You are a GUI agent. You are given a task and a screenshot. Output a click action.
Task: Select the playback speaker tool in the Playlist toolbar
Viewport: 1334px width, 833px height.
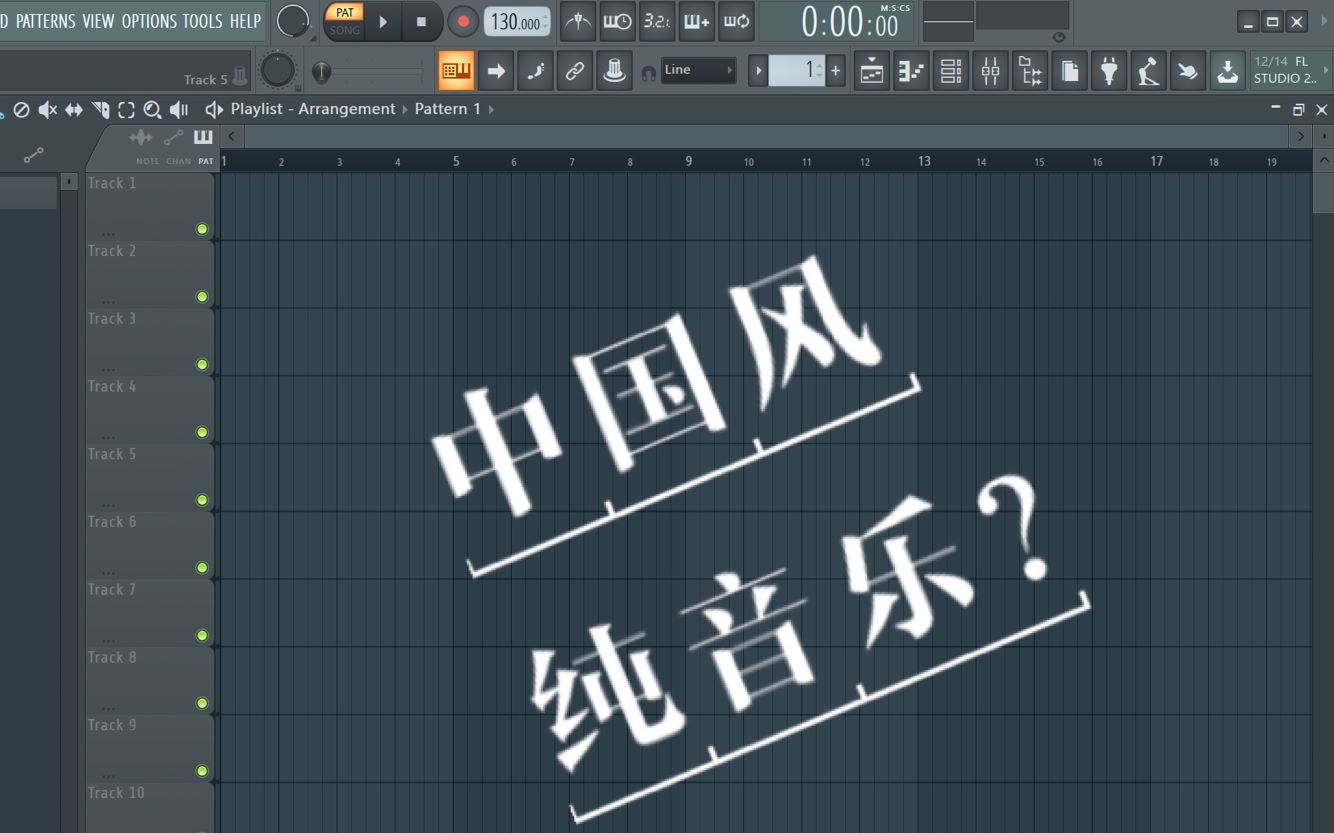(x=179, y=110)
